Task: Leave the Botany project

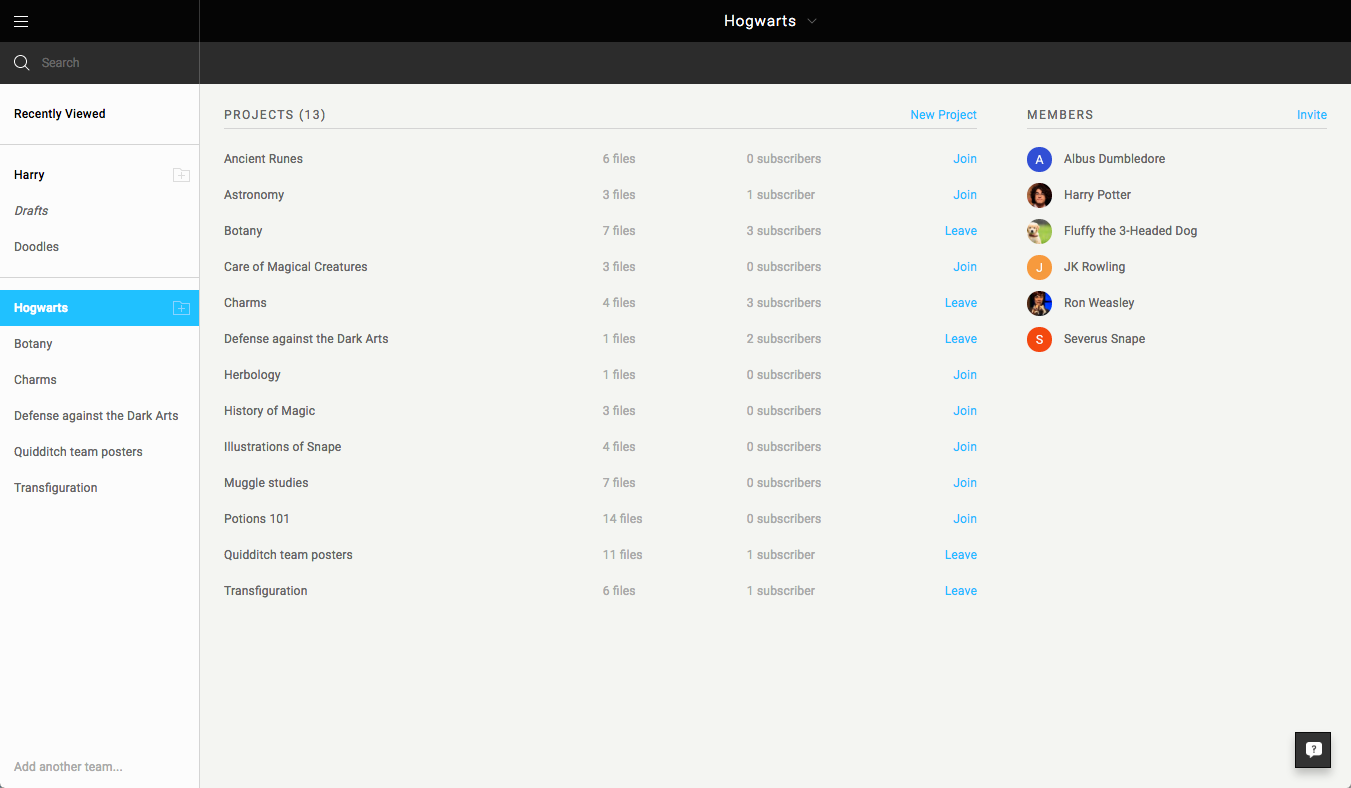Action: click(x=961, y=231)
